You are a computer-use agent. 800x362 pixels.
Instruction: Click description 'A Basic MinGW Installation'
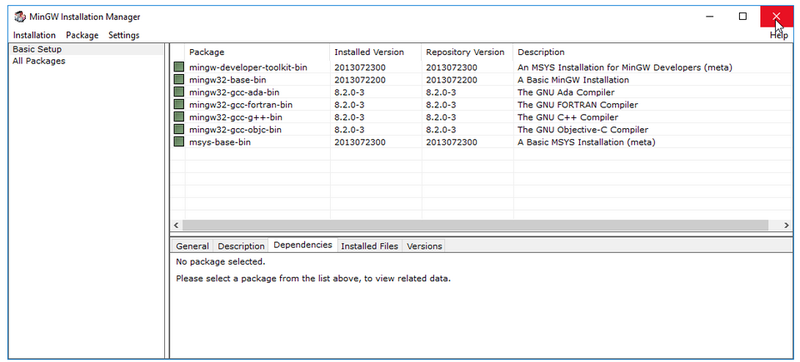coord(573,80)
